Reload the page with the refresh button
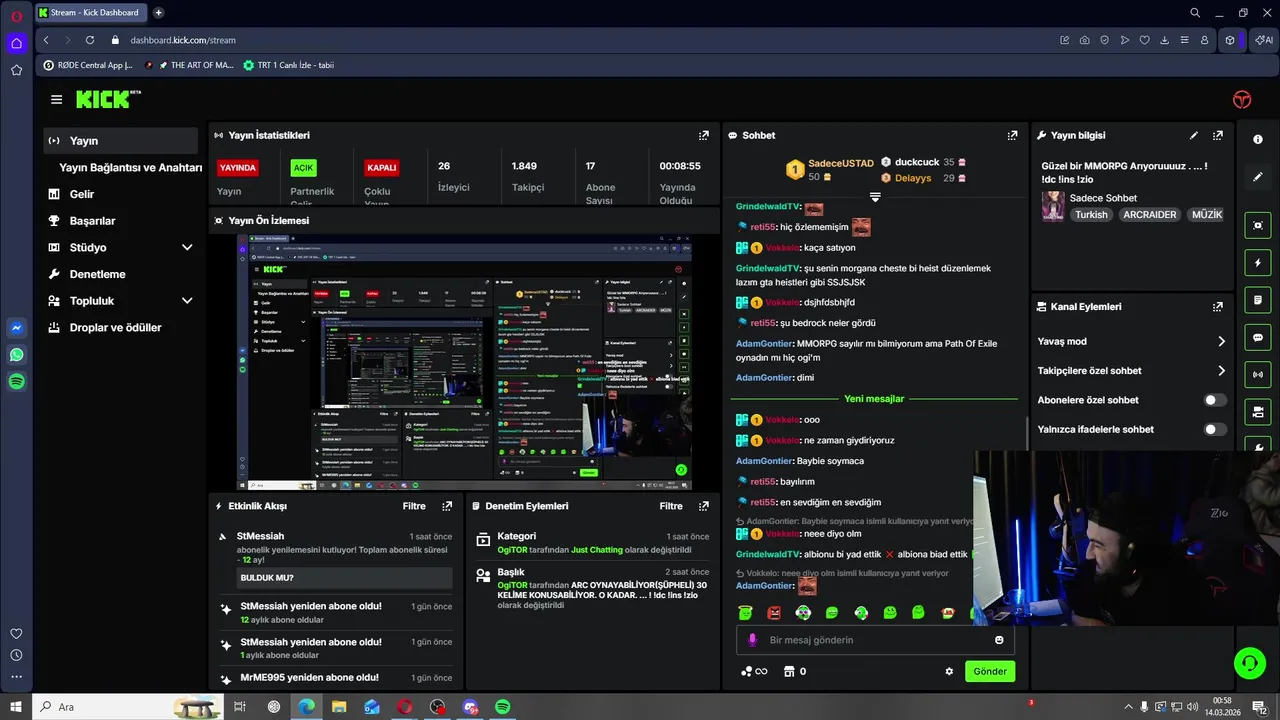The height and width of the screenshot is (720, 1280). pyautogui.click(x=90, y=40)
